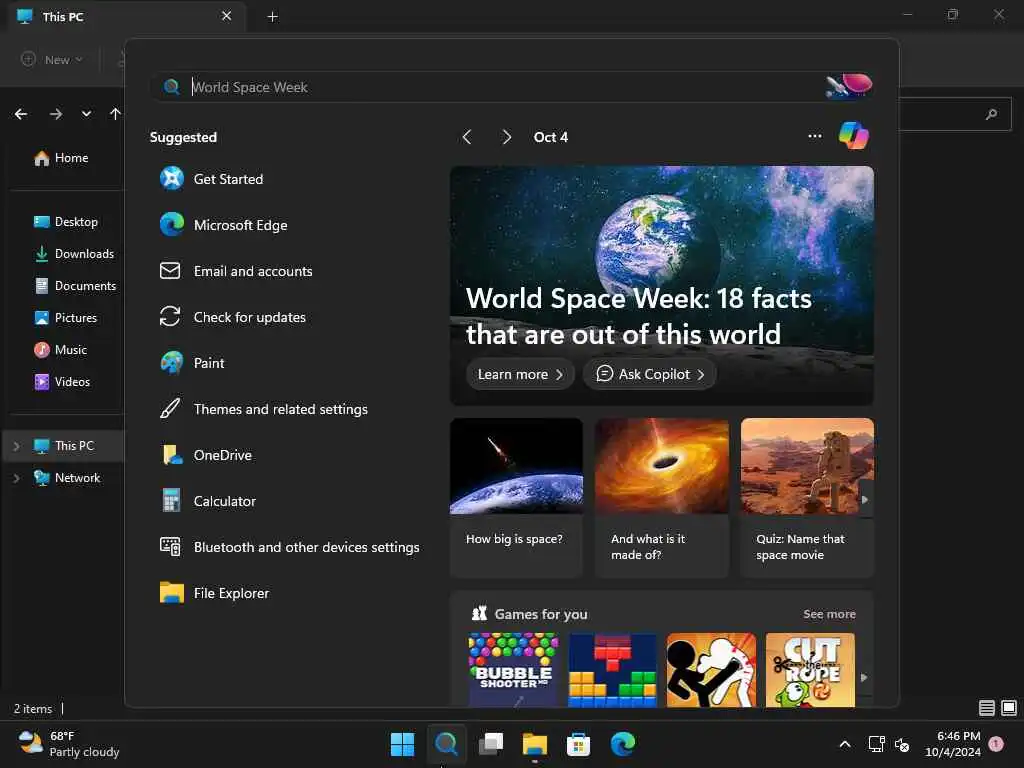Open Themes and related settings
Image resolution: width=1024 pixels, height=768 pixels.
coord(263,409)
